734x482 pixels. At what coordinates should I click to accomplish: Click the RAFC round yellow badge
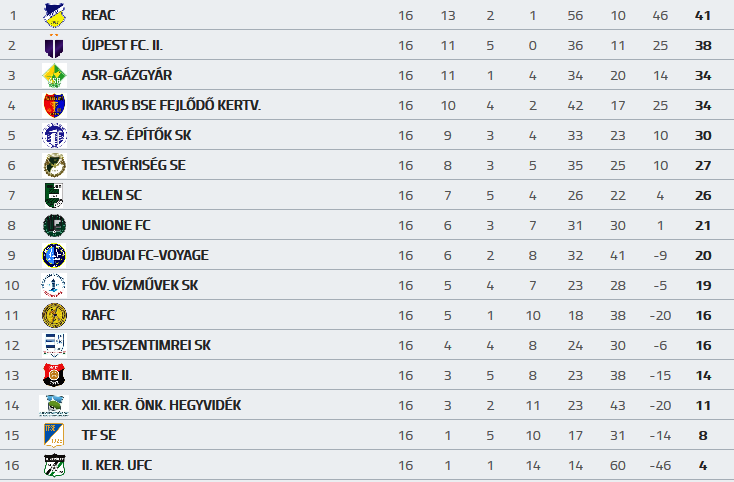53,315
